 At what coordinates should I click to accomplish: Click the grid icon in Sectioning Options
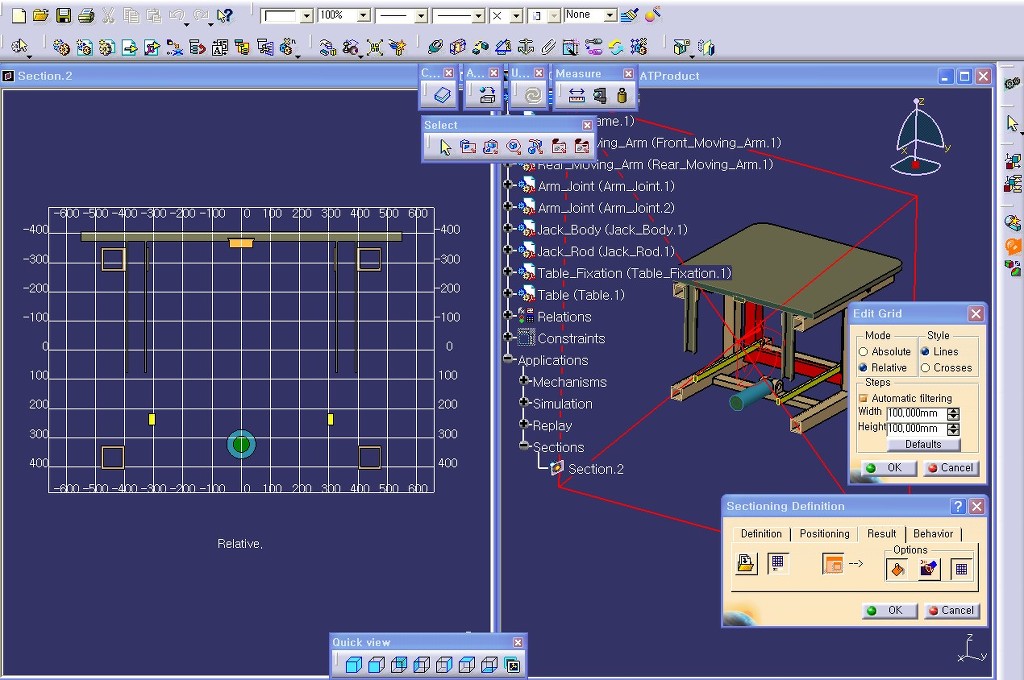(961, 568)
